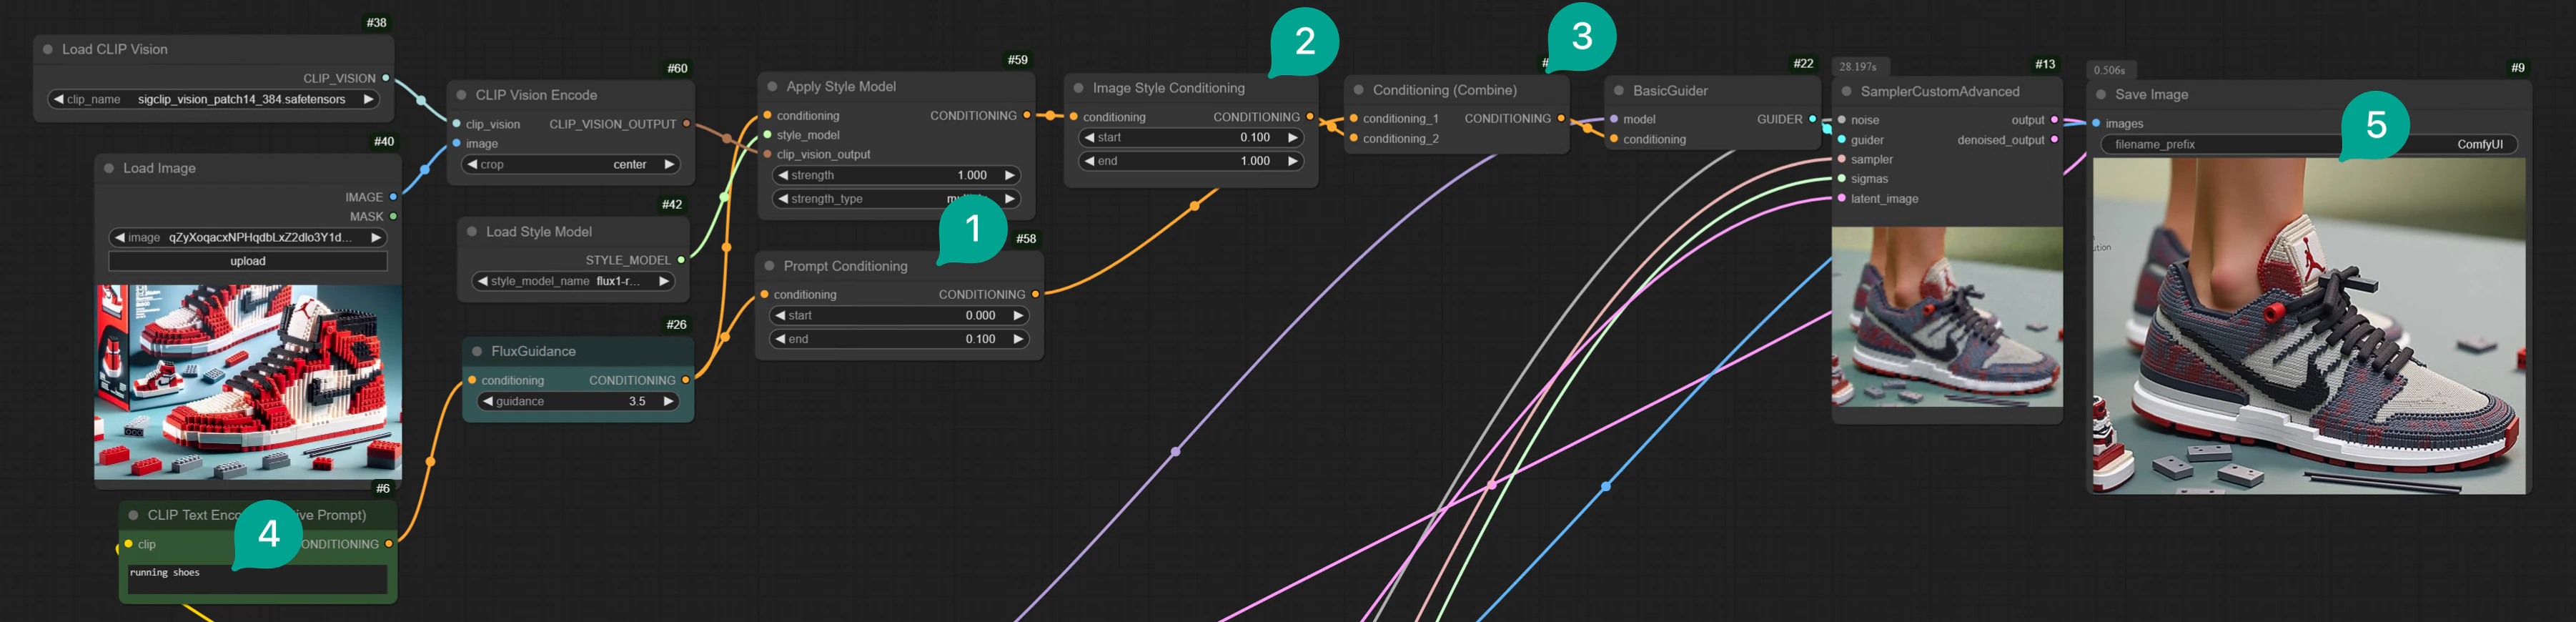Click the output sneaker image in Save Image
Image resolution: width=2576 pixels, height=622 pixels.
2309,326
